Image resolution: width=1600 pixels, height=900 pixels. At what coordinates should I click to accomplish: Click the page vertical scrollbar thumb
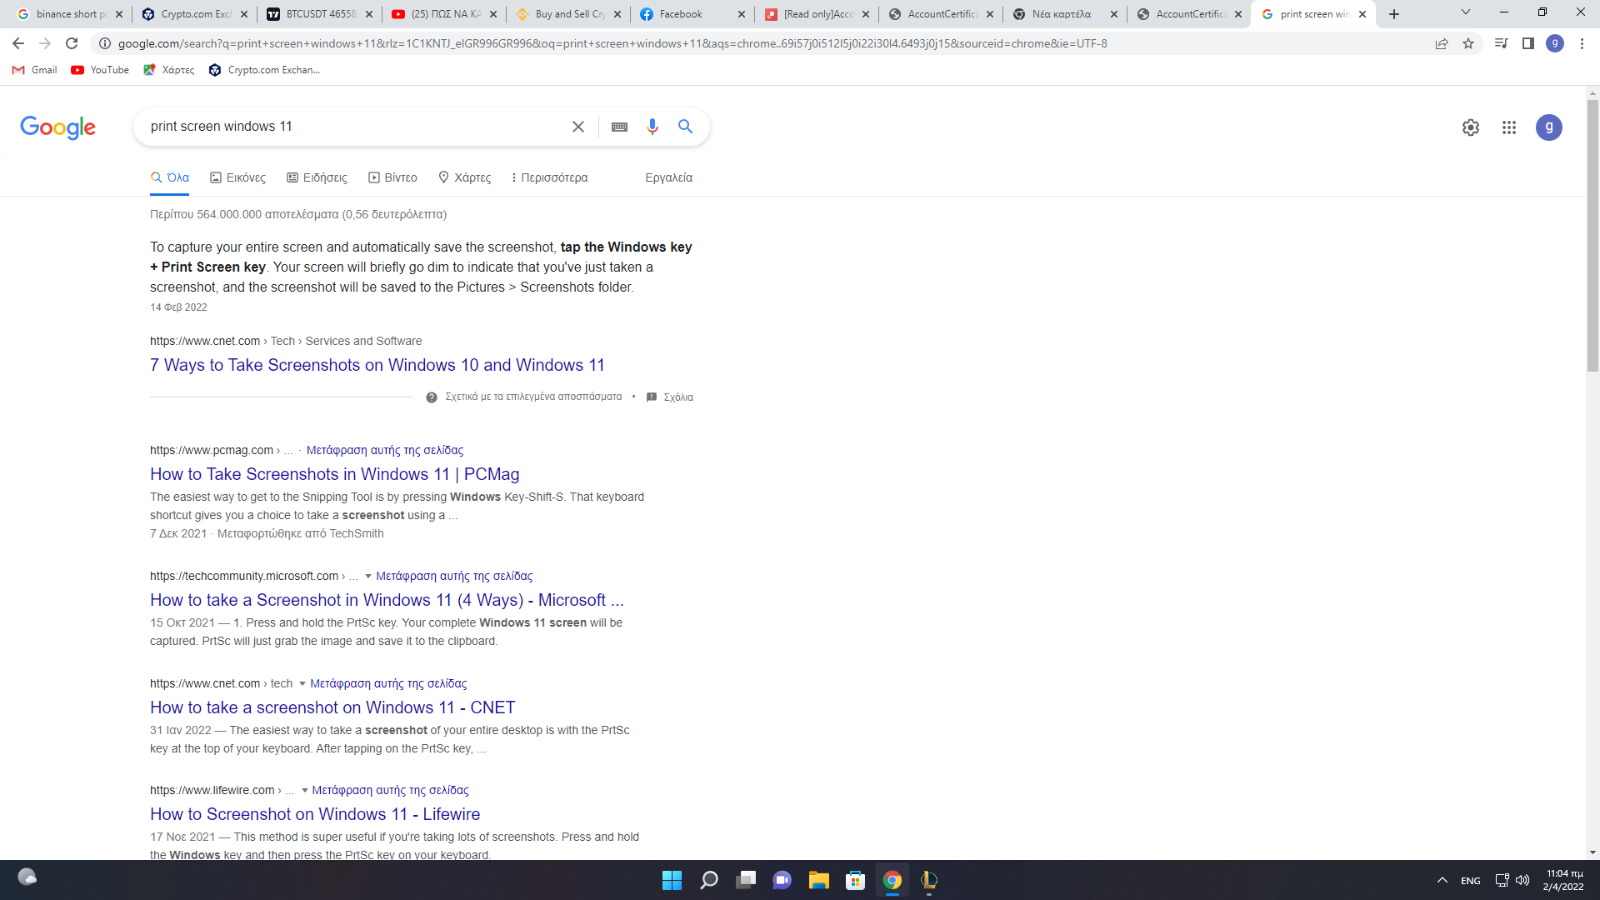pos(1592,235)
